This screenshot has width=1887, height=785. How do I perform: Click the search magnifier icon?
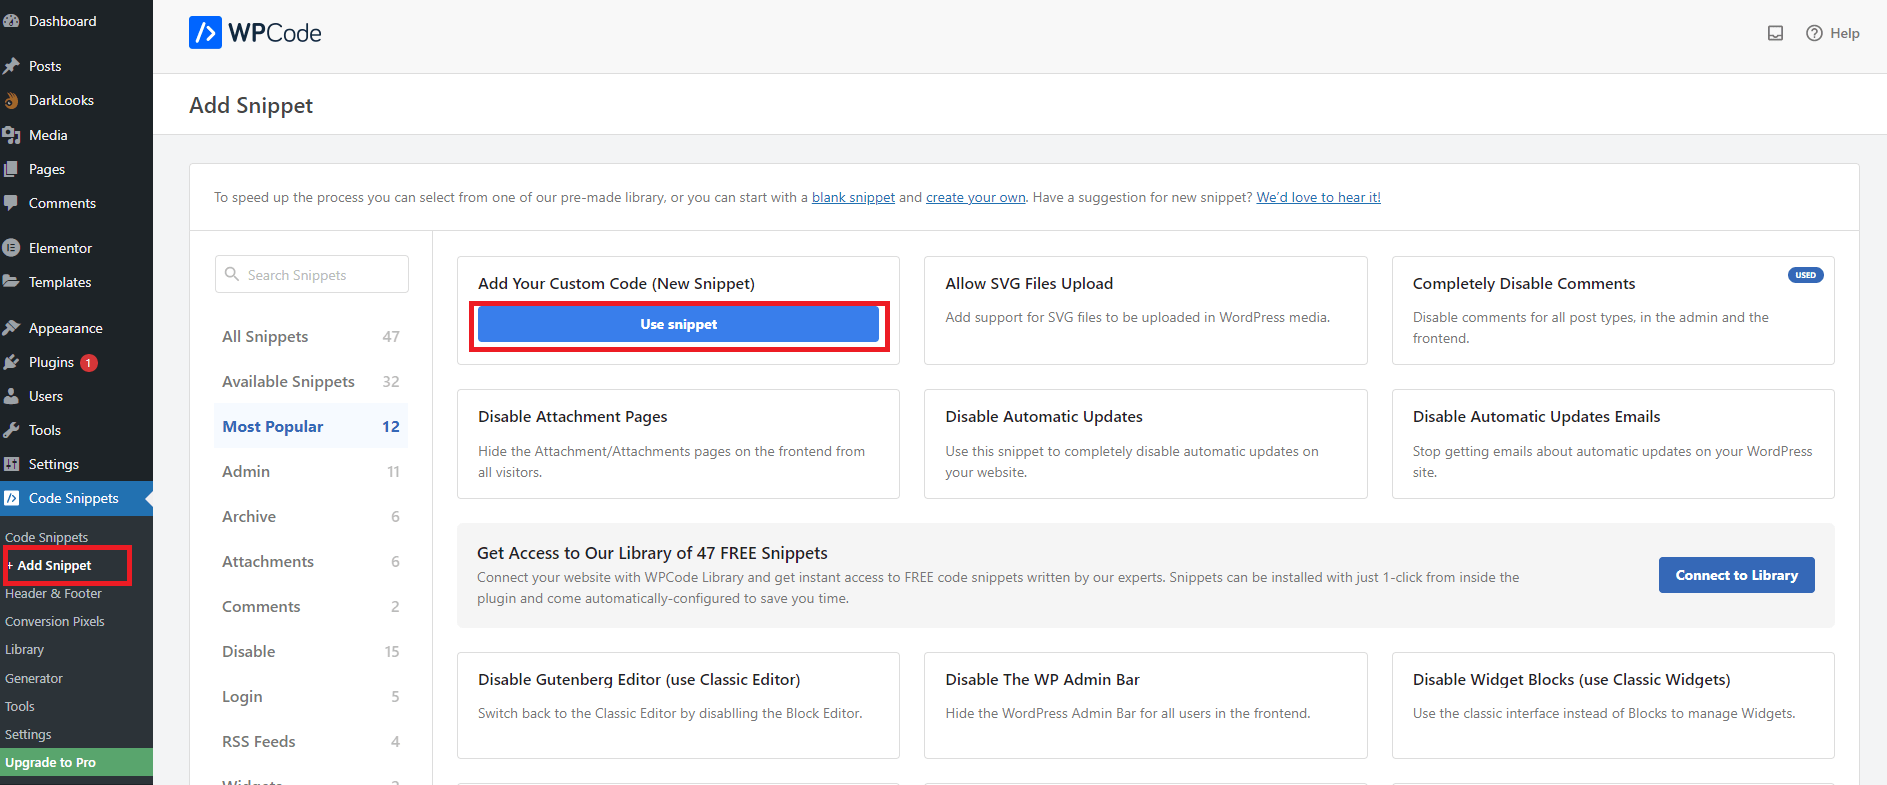tap(232, 274)
